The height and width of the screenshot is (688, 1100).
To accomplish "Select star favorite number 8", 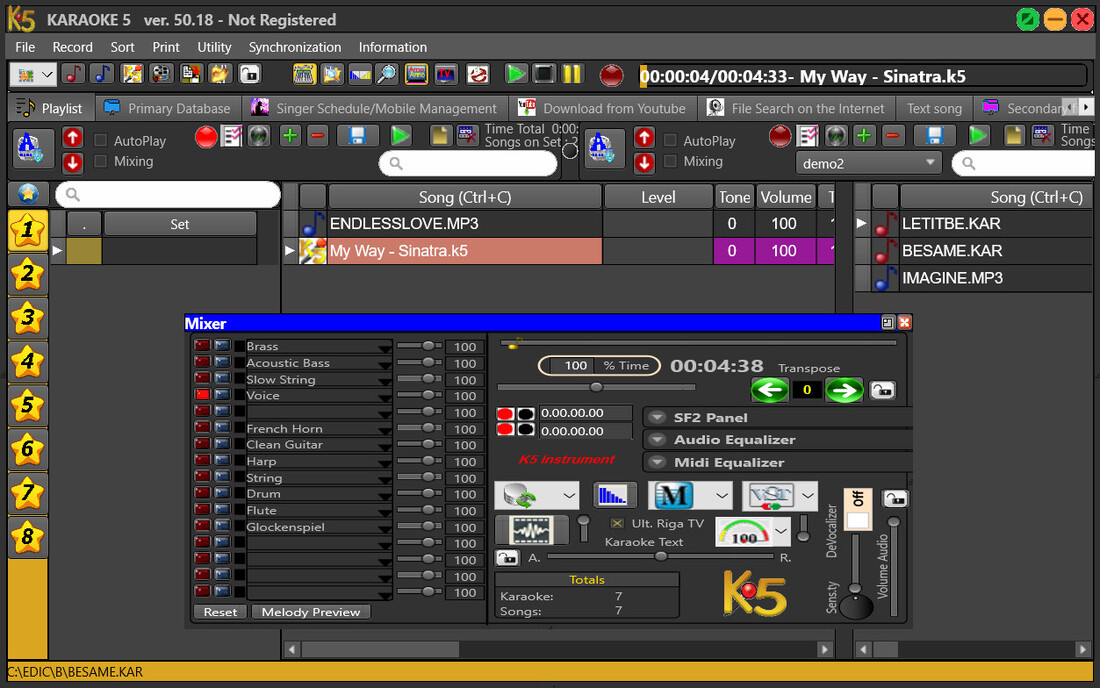I will [x=27, y=537].
